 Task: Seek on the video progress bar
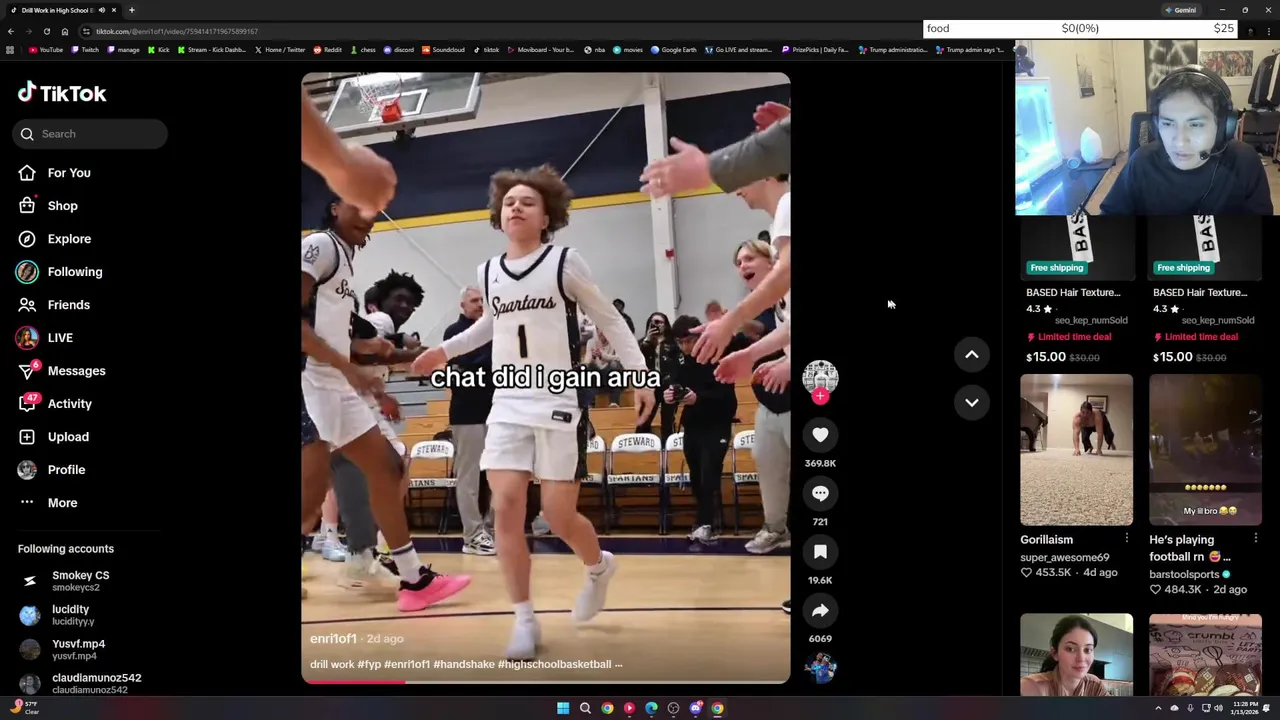(546, 682)
